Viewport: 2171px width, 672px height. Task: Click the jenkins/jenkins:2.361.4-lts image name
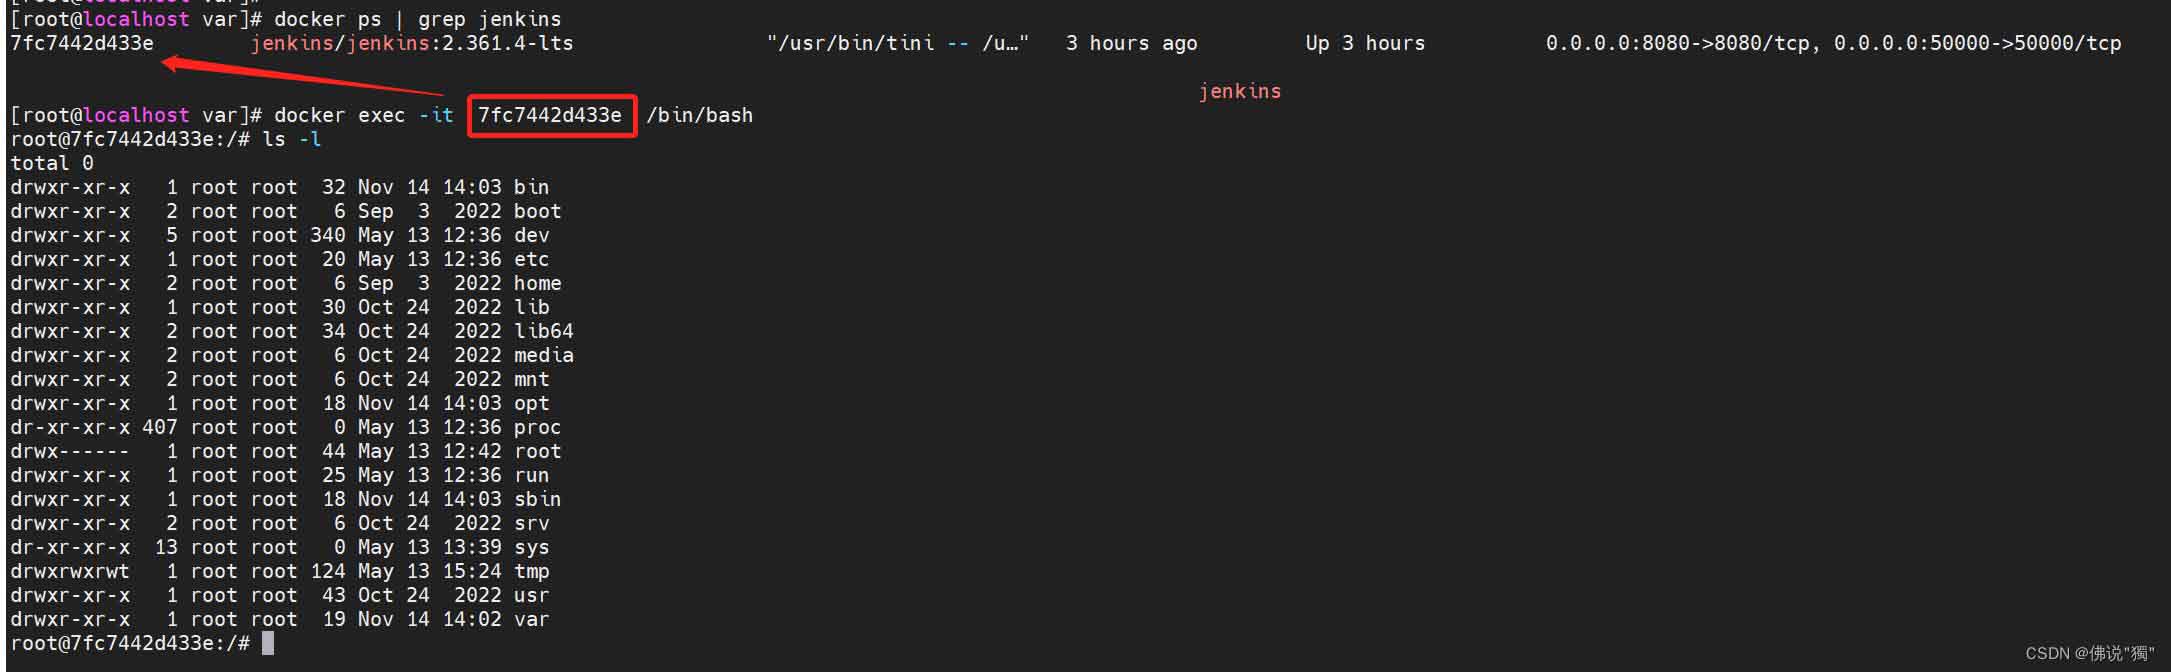point(412,43)
